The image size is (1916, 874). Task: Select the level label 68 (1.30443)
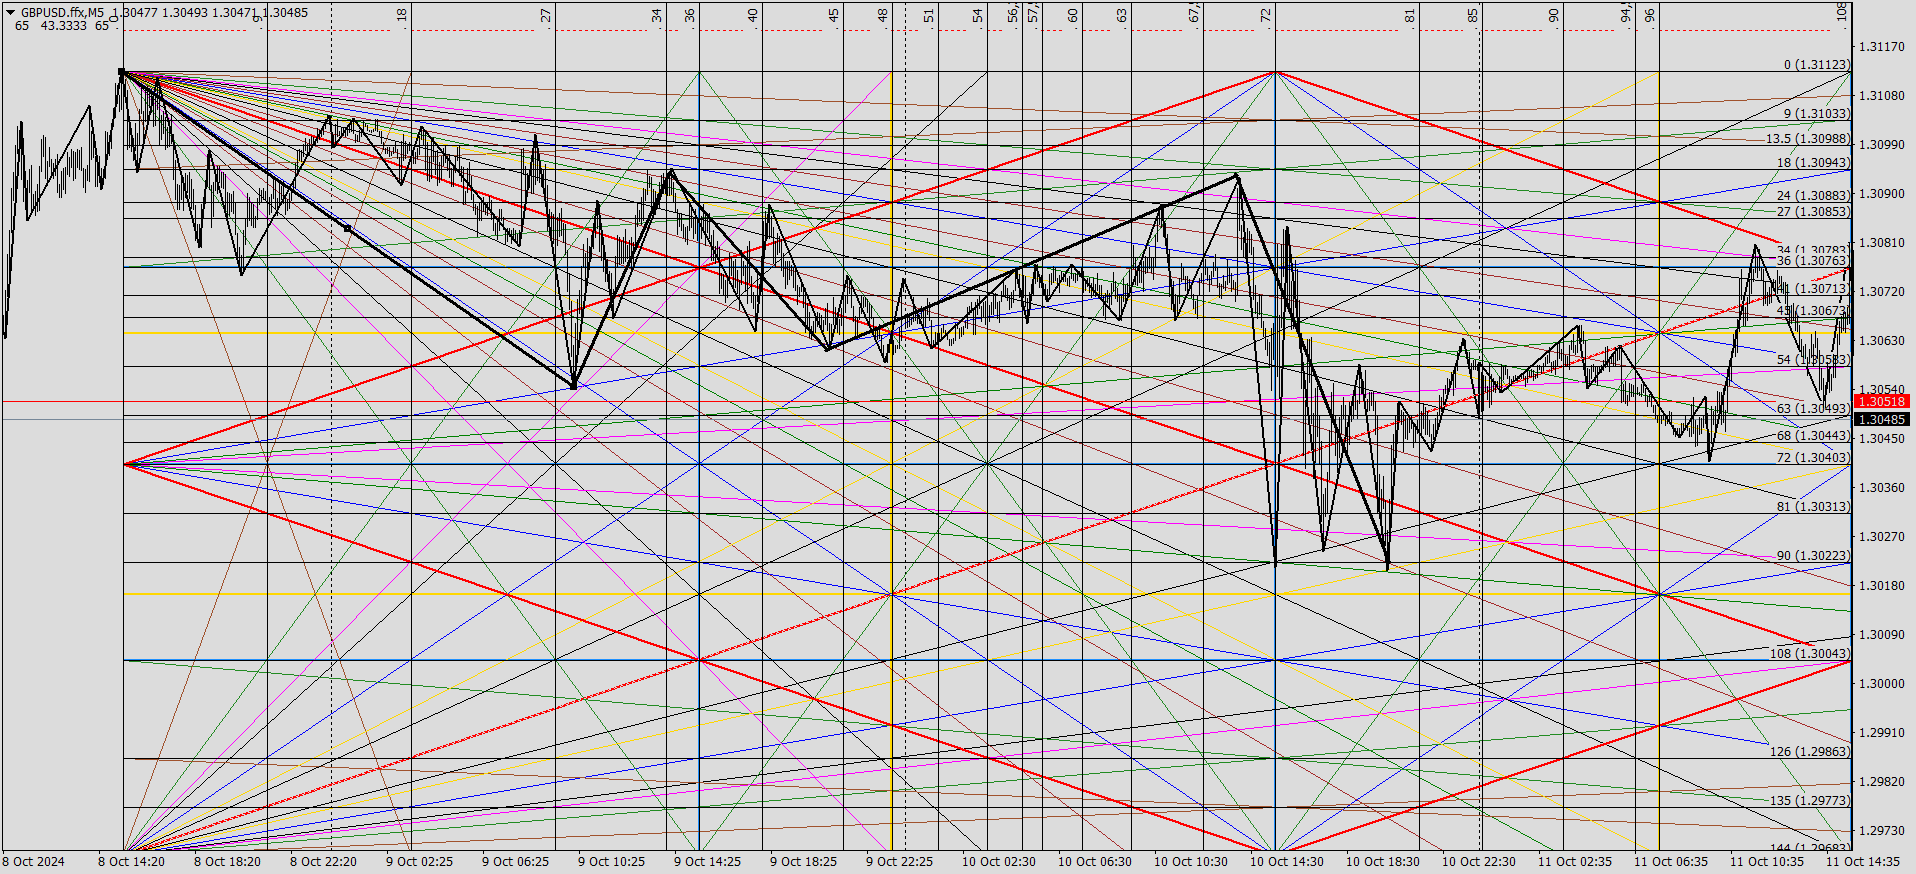click(x=1813, y=436)
